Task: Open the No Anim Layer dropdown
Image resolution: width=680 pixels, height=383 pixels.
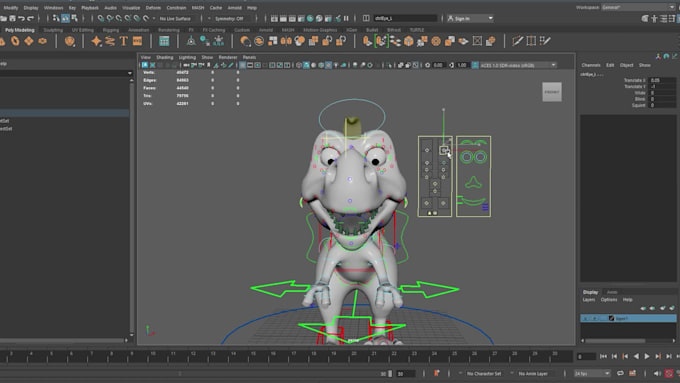Action: pyautogui.click(x=533, y=373)
